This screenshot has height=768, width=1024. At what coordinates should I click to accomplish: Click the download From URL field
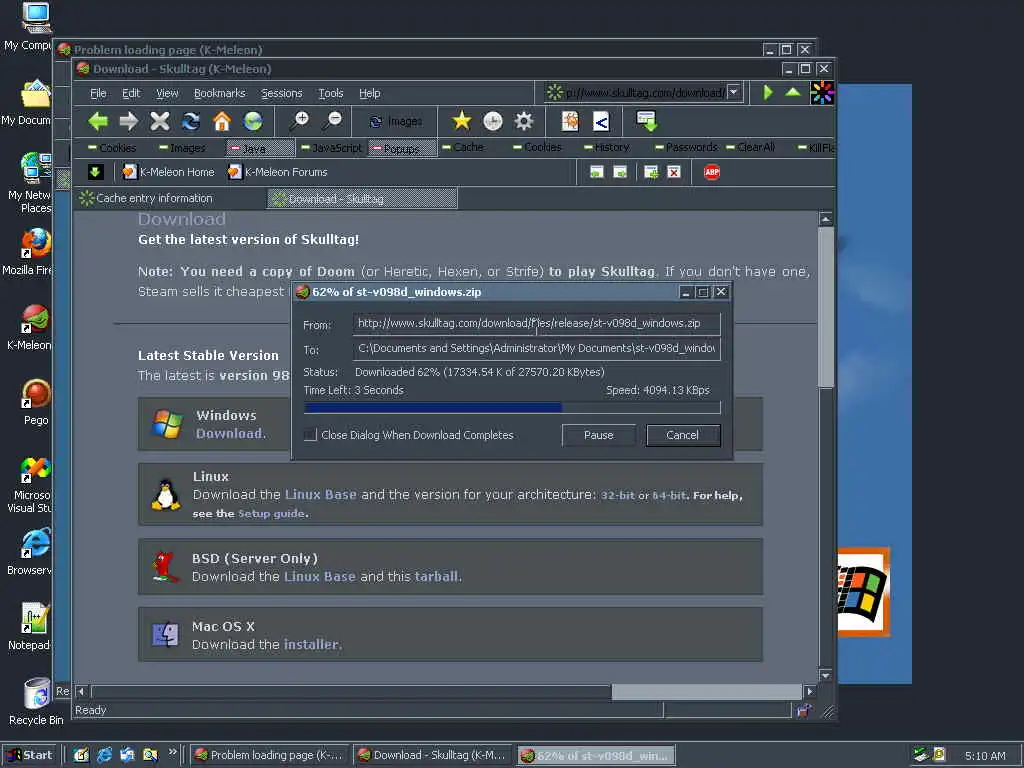[x=536, y=323]
